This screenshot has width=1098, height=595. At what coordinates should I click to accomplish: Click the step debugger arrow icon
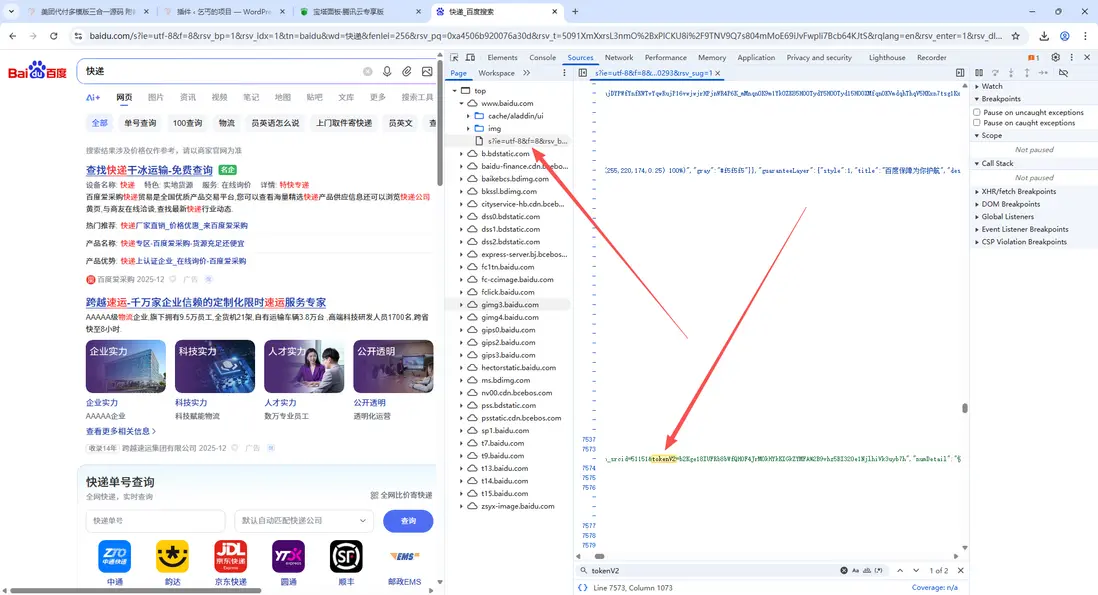point(1043,73)
